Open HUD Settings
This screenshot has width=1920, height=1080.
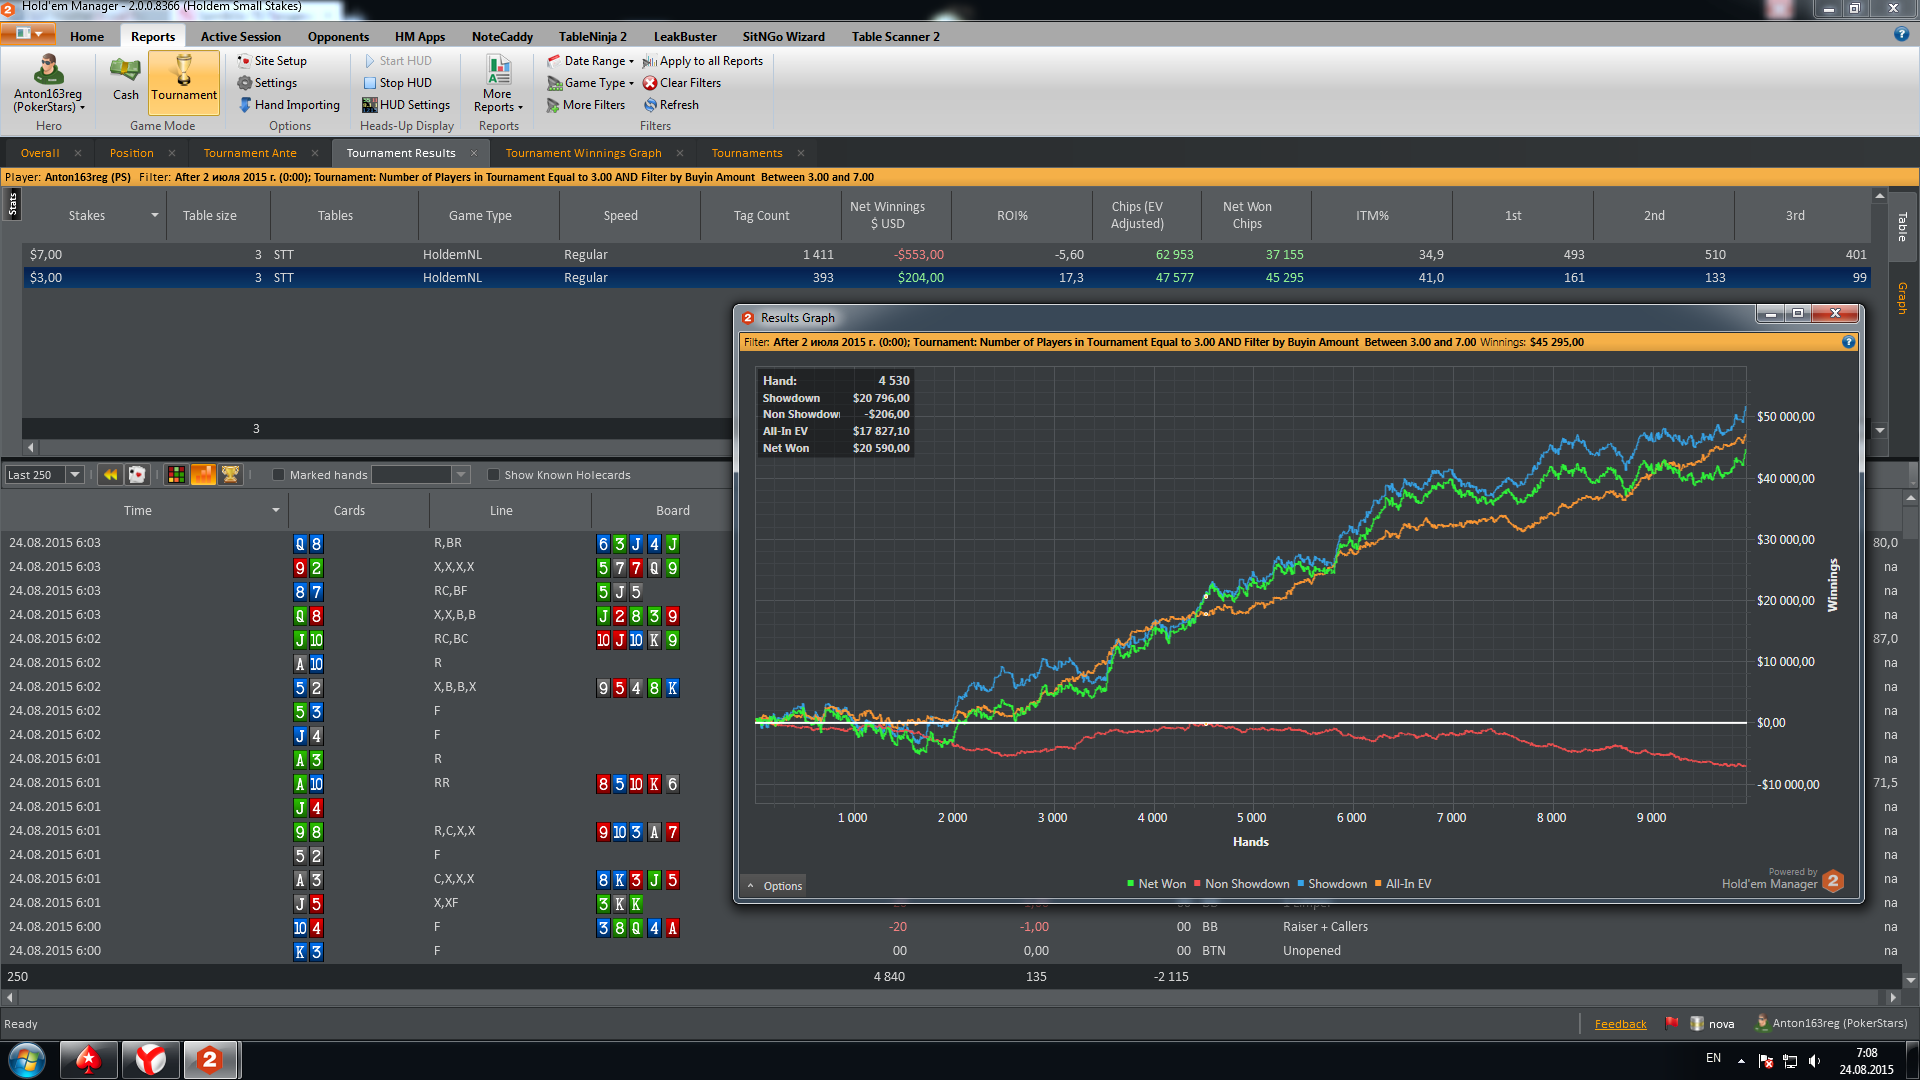[x=406, y=105]
